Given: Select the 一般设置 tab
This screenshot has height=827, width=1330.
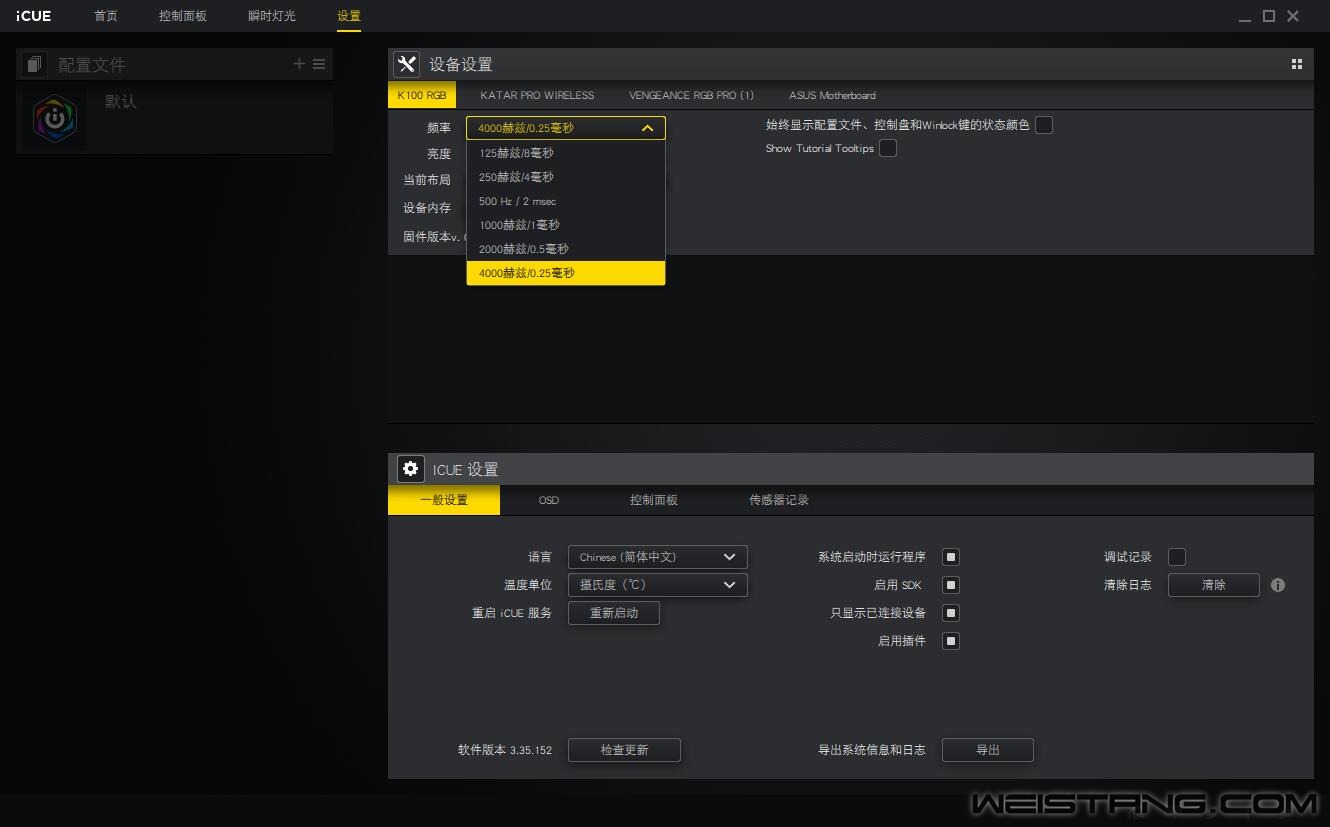Looking at the screenshot, I should (x=444, y=500).
